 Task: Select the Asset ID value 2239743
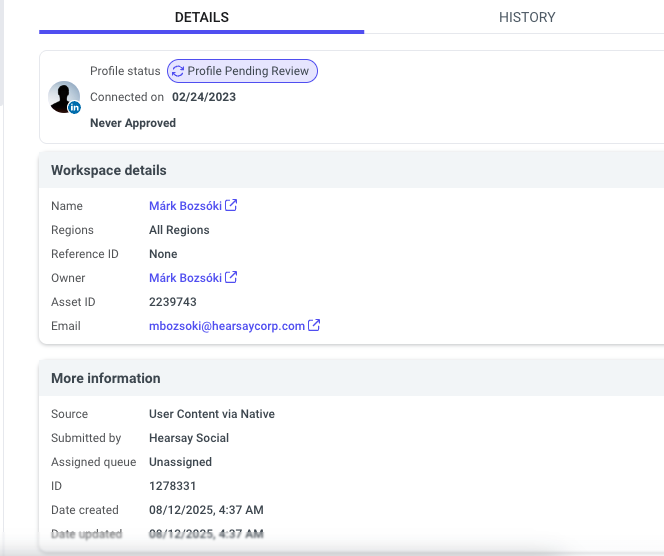[x=173, y=302]
